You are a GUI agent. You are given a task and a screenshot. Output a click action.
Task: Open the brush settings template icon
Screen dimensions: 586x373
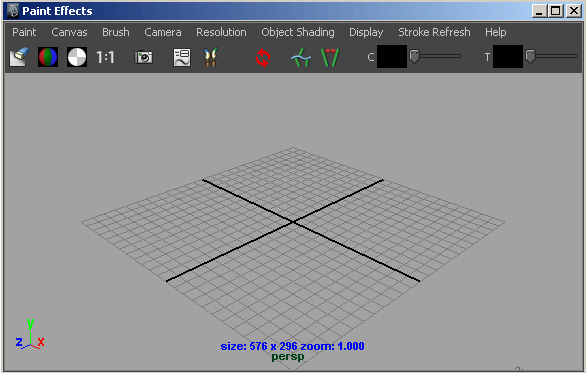182,58
